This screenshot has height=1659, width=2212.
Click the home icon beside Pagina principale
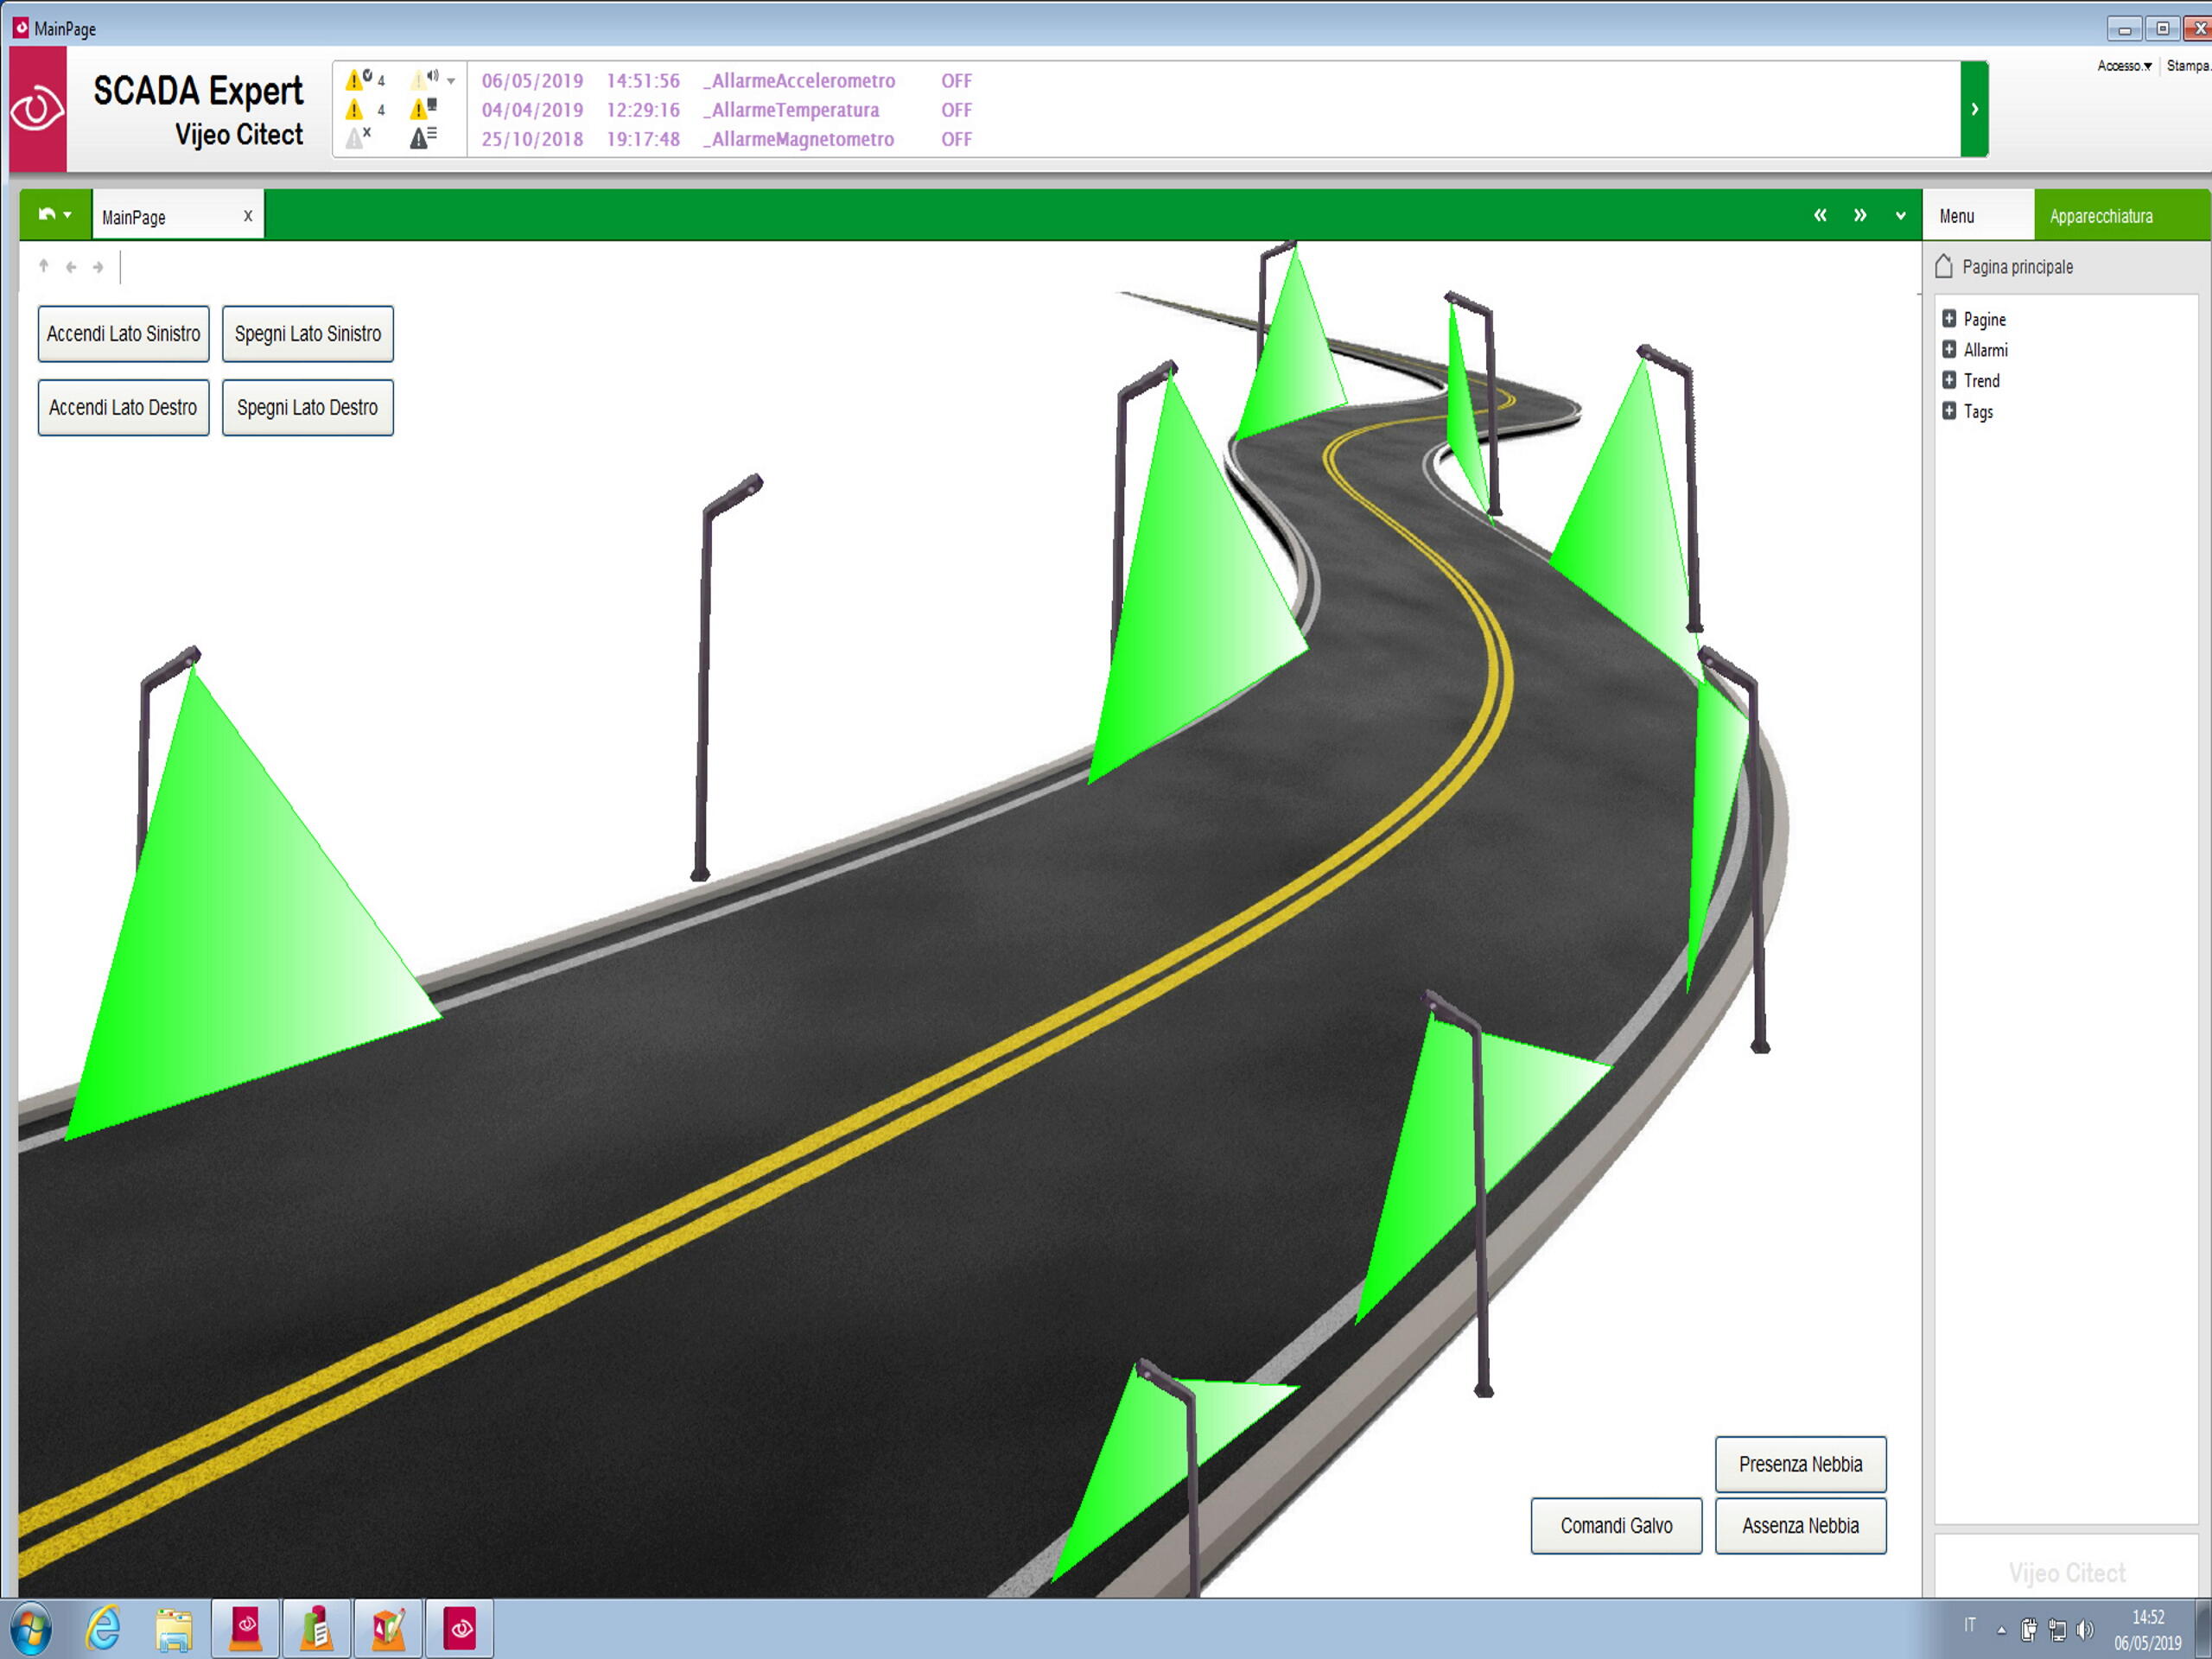point(1944,267)
